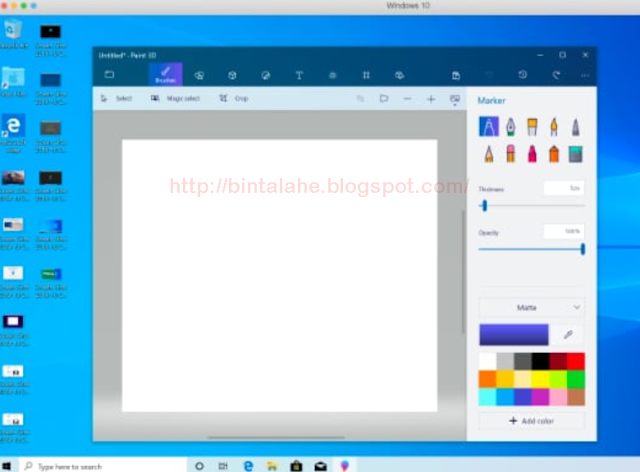Toggle the 3D view icon
The width and height of the screenshot is (640, 472).
384,99
